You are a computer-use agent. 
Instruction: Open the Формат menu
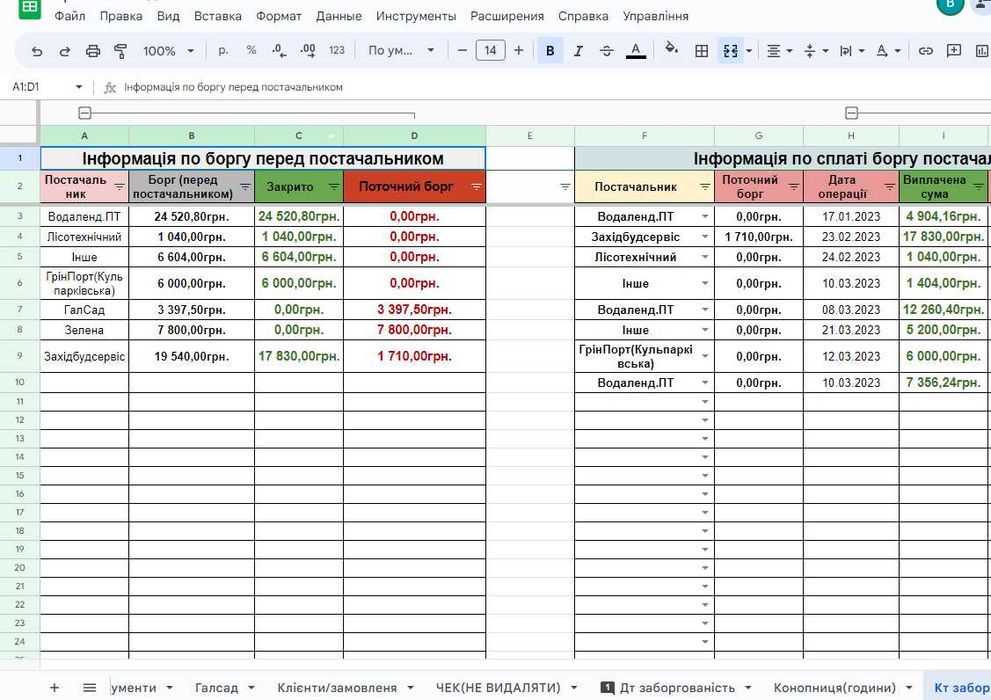pyautogui.click(x=279, y=16)
